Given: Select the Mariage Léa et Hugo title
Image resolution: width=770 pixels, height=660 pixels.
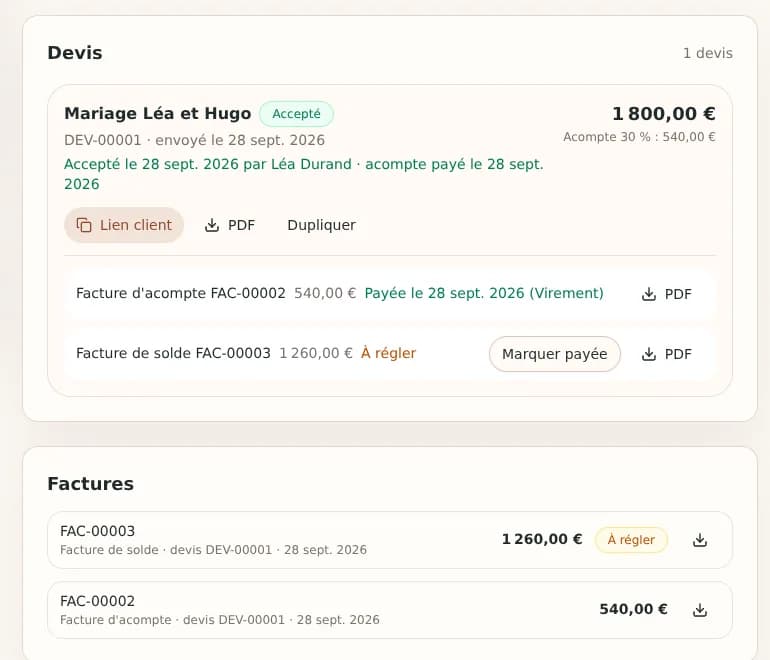Looking at the screenshot, I should [x=158, y=113].
